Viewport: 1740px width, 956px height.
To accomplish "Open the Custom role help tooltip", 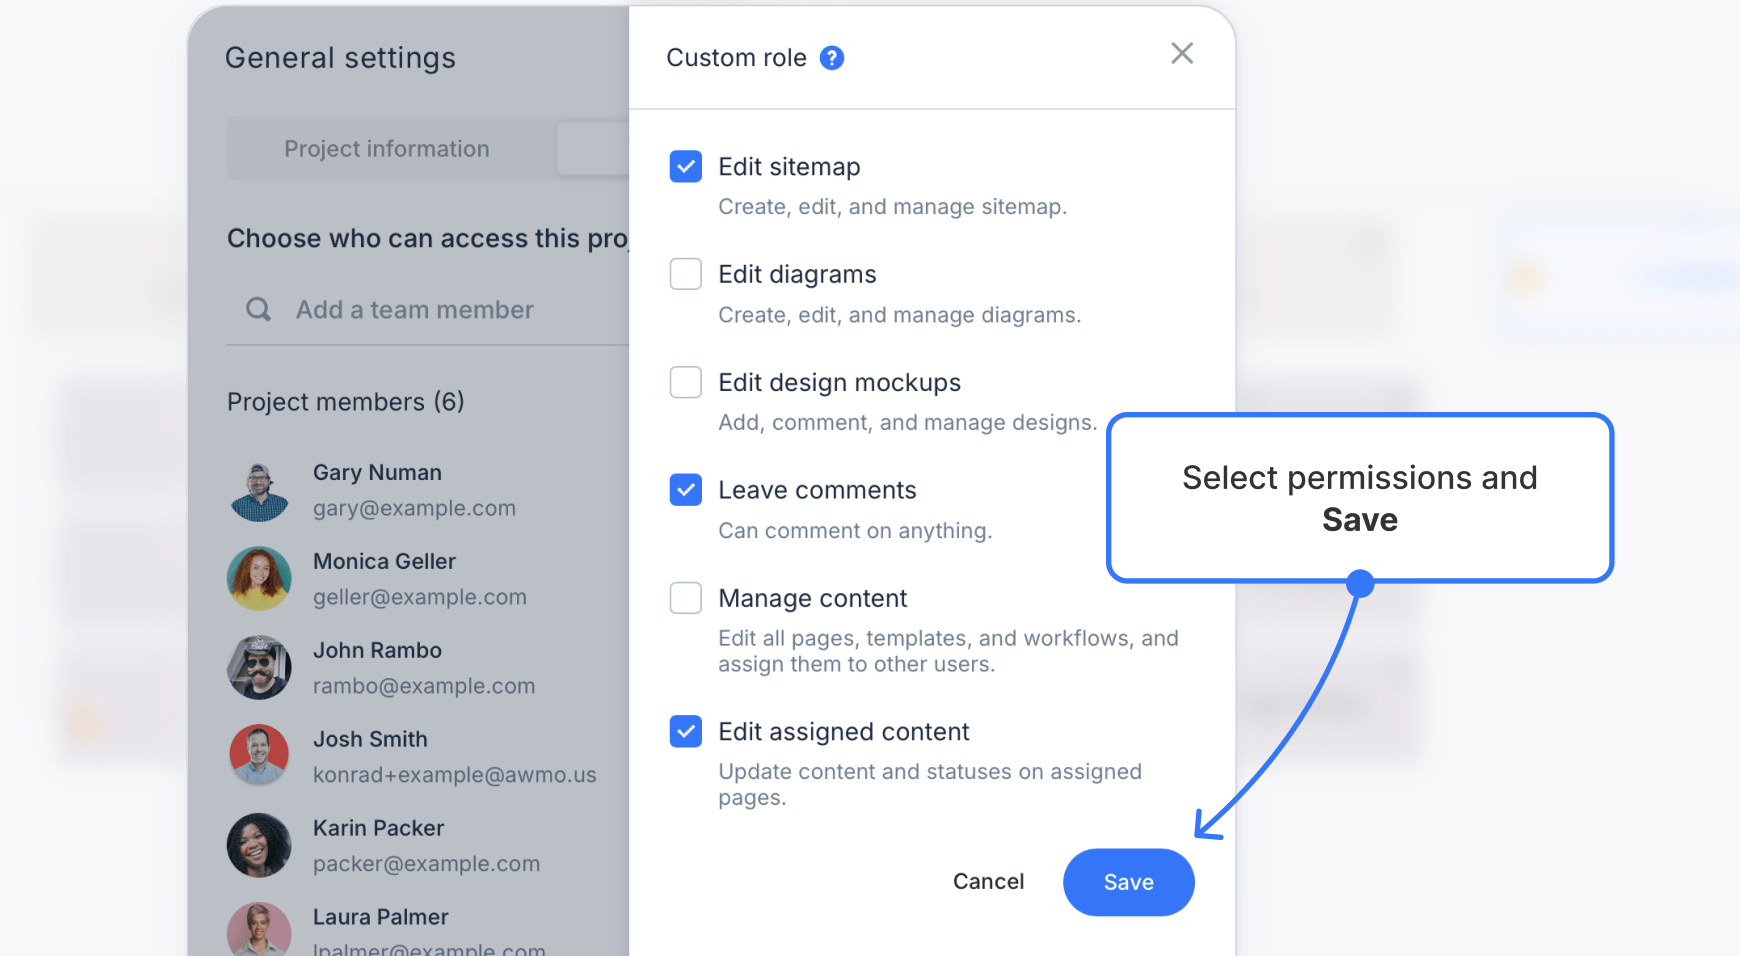I will (x=831, y=57).
